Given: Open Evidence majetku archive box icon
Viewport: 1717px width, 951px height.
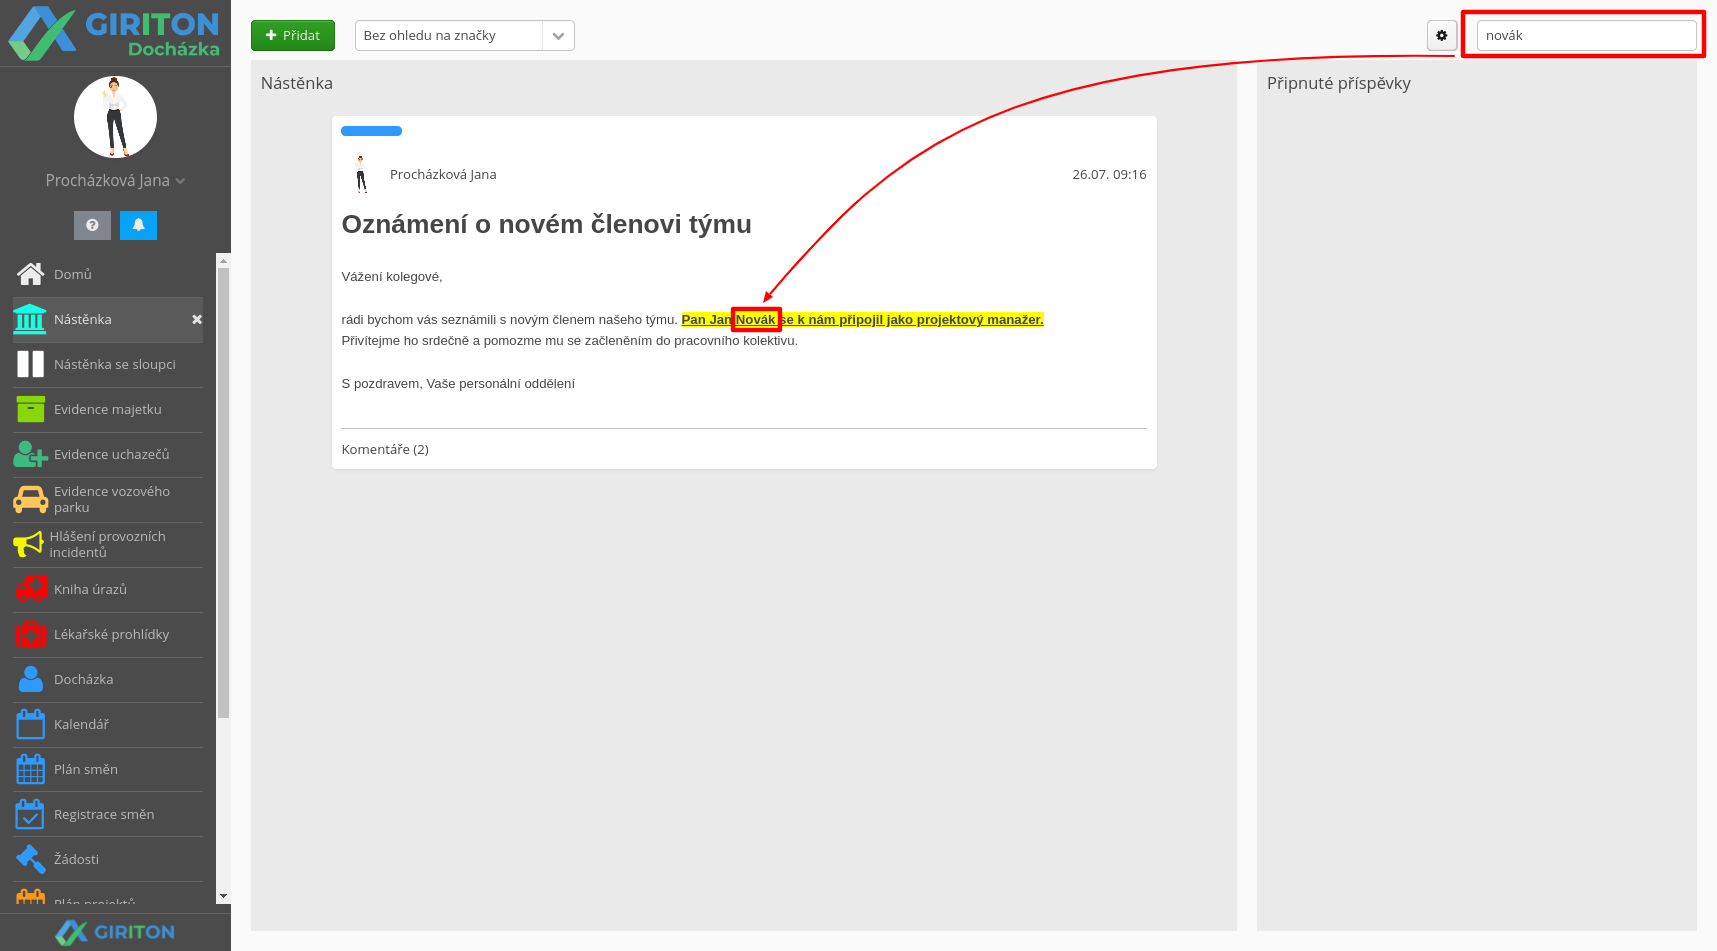Looking at the screenshot, I should 30,409.
